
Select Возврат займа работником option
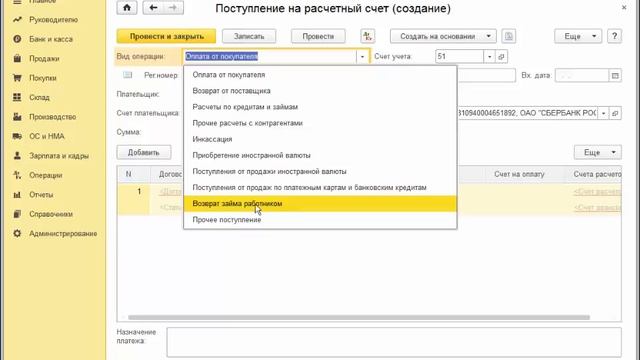(x=320, y=204)
